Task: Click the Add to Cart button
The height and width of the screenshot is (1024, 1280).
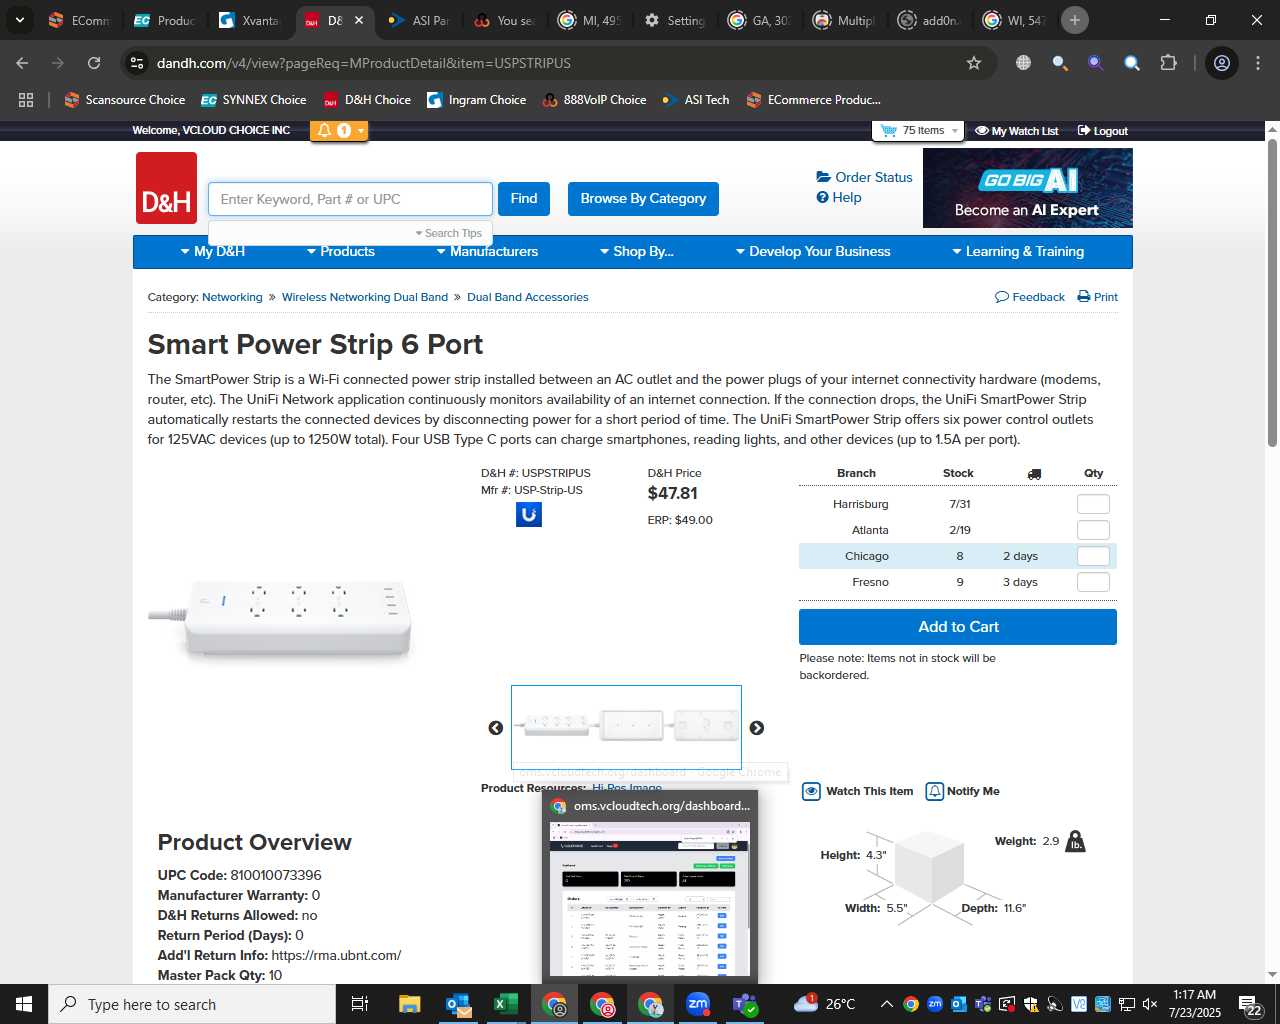Action: (958, 627)
